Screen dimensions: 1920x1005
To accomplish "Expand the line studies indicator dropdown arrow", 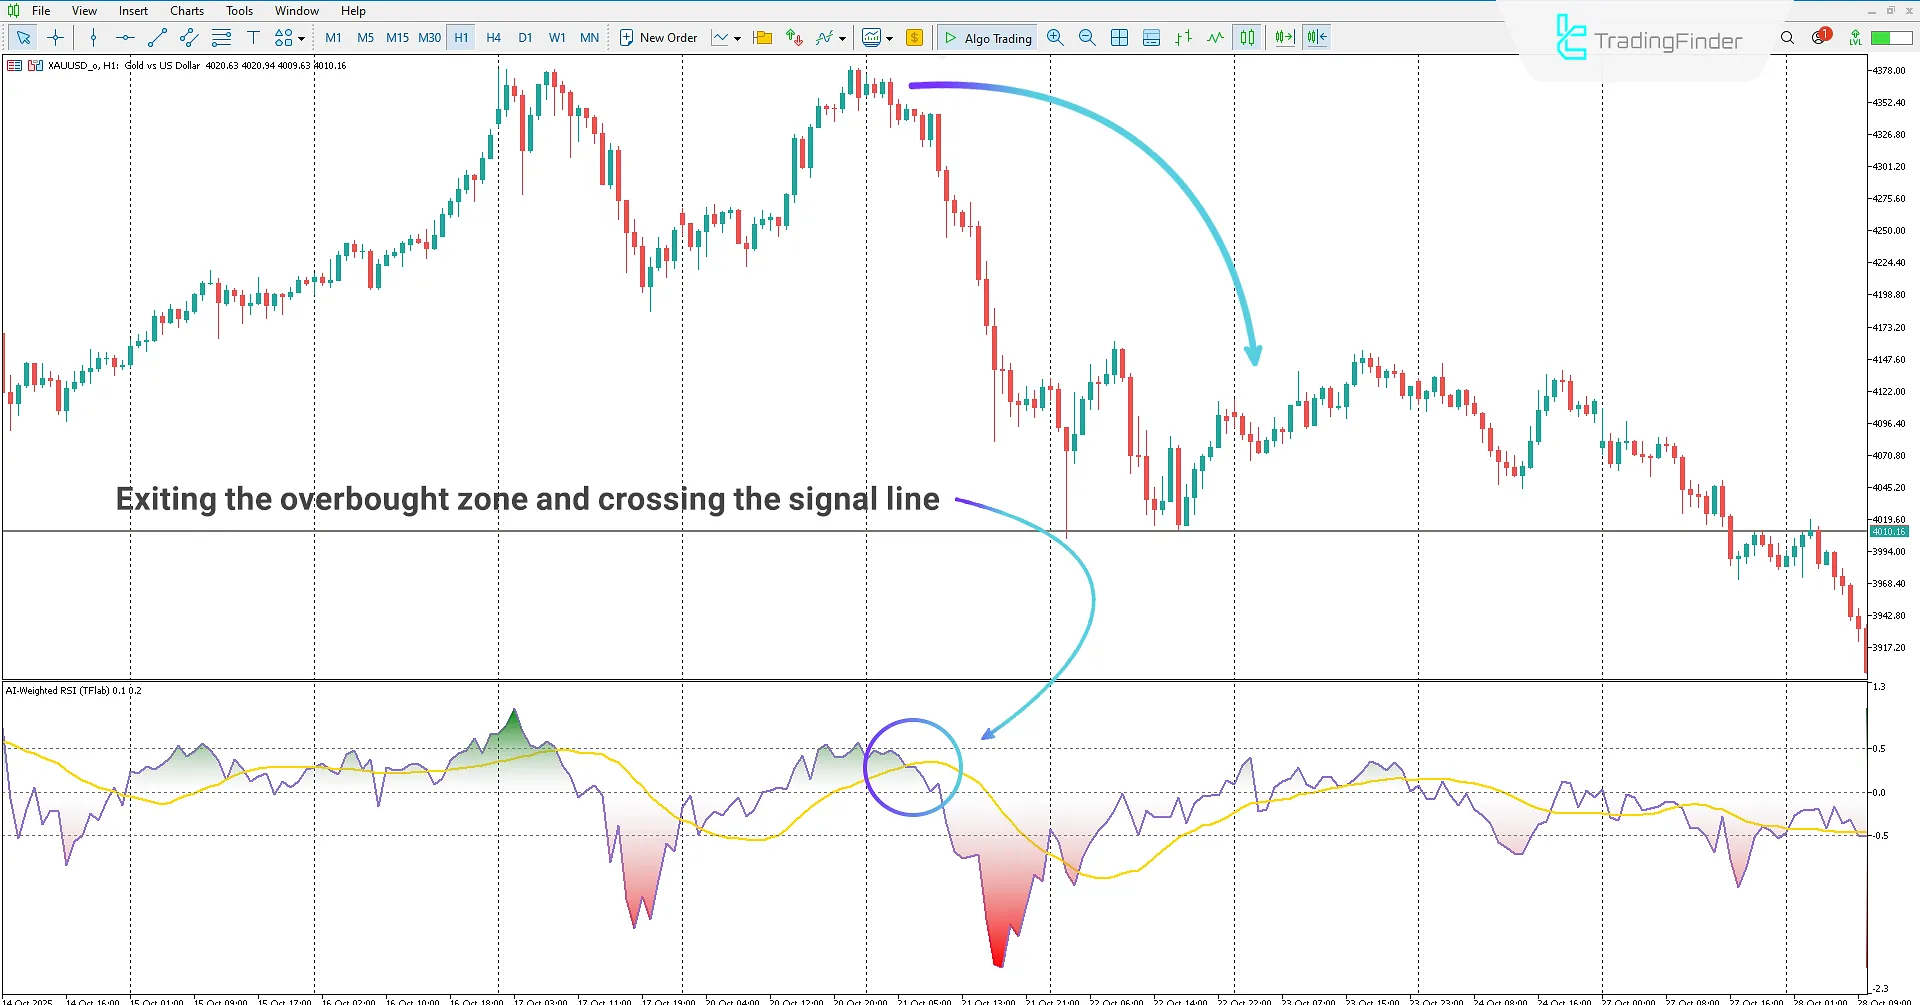I will pyautogui.click(x=842, y=37).
